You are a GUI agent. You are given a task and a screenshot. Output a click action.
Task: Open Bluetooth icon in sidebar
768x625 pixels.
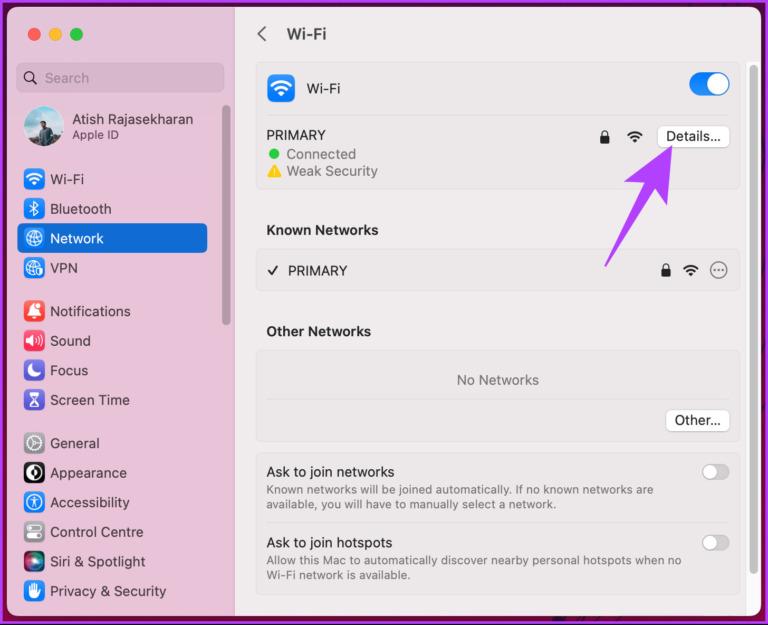point(34,209)
